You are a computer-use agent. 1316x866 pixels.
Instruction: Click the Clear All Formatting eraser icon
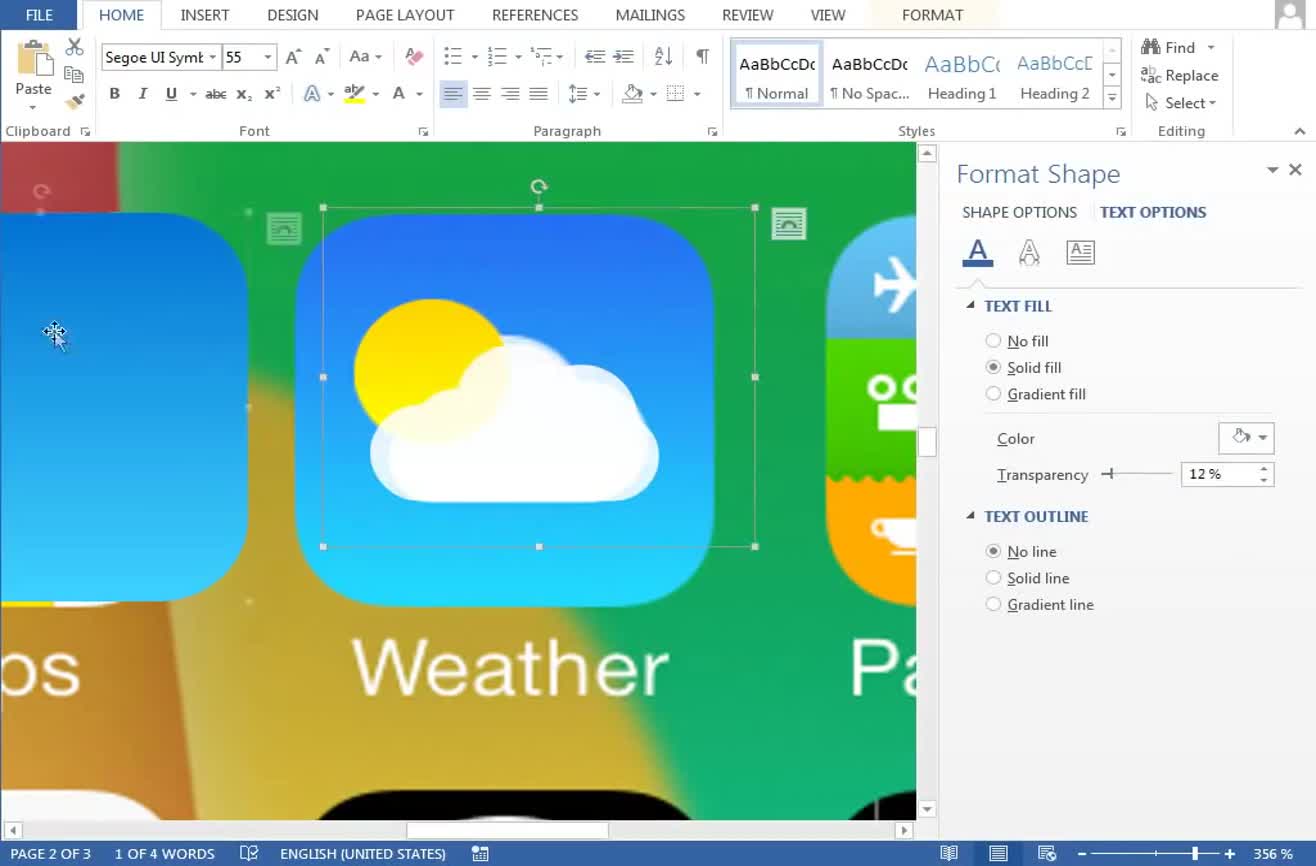pyautogui.click(x=414, y=57)
